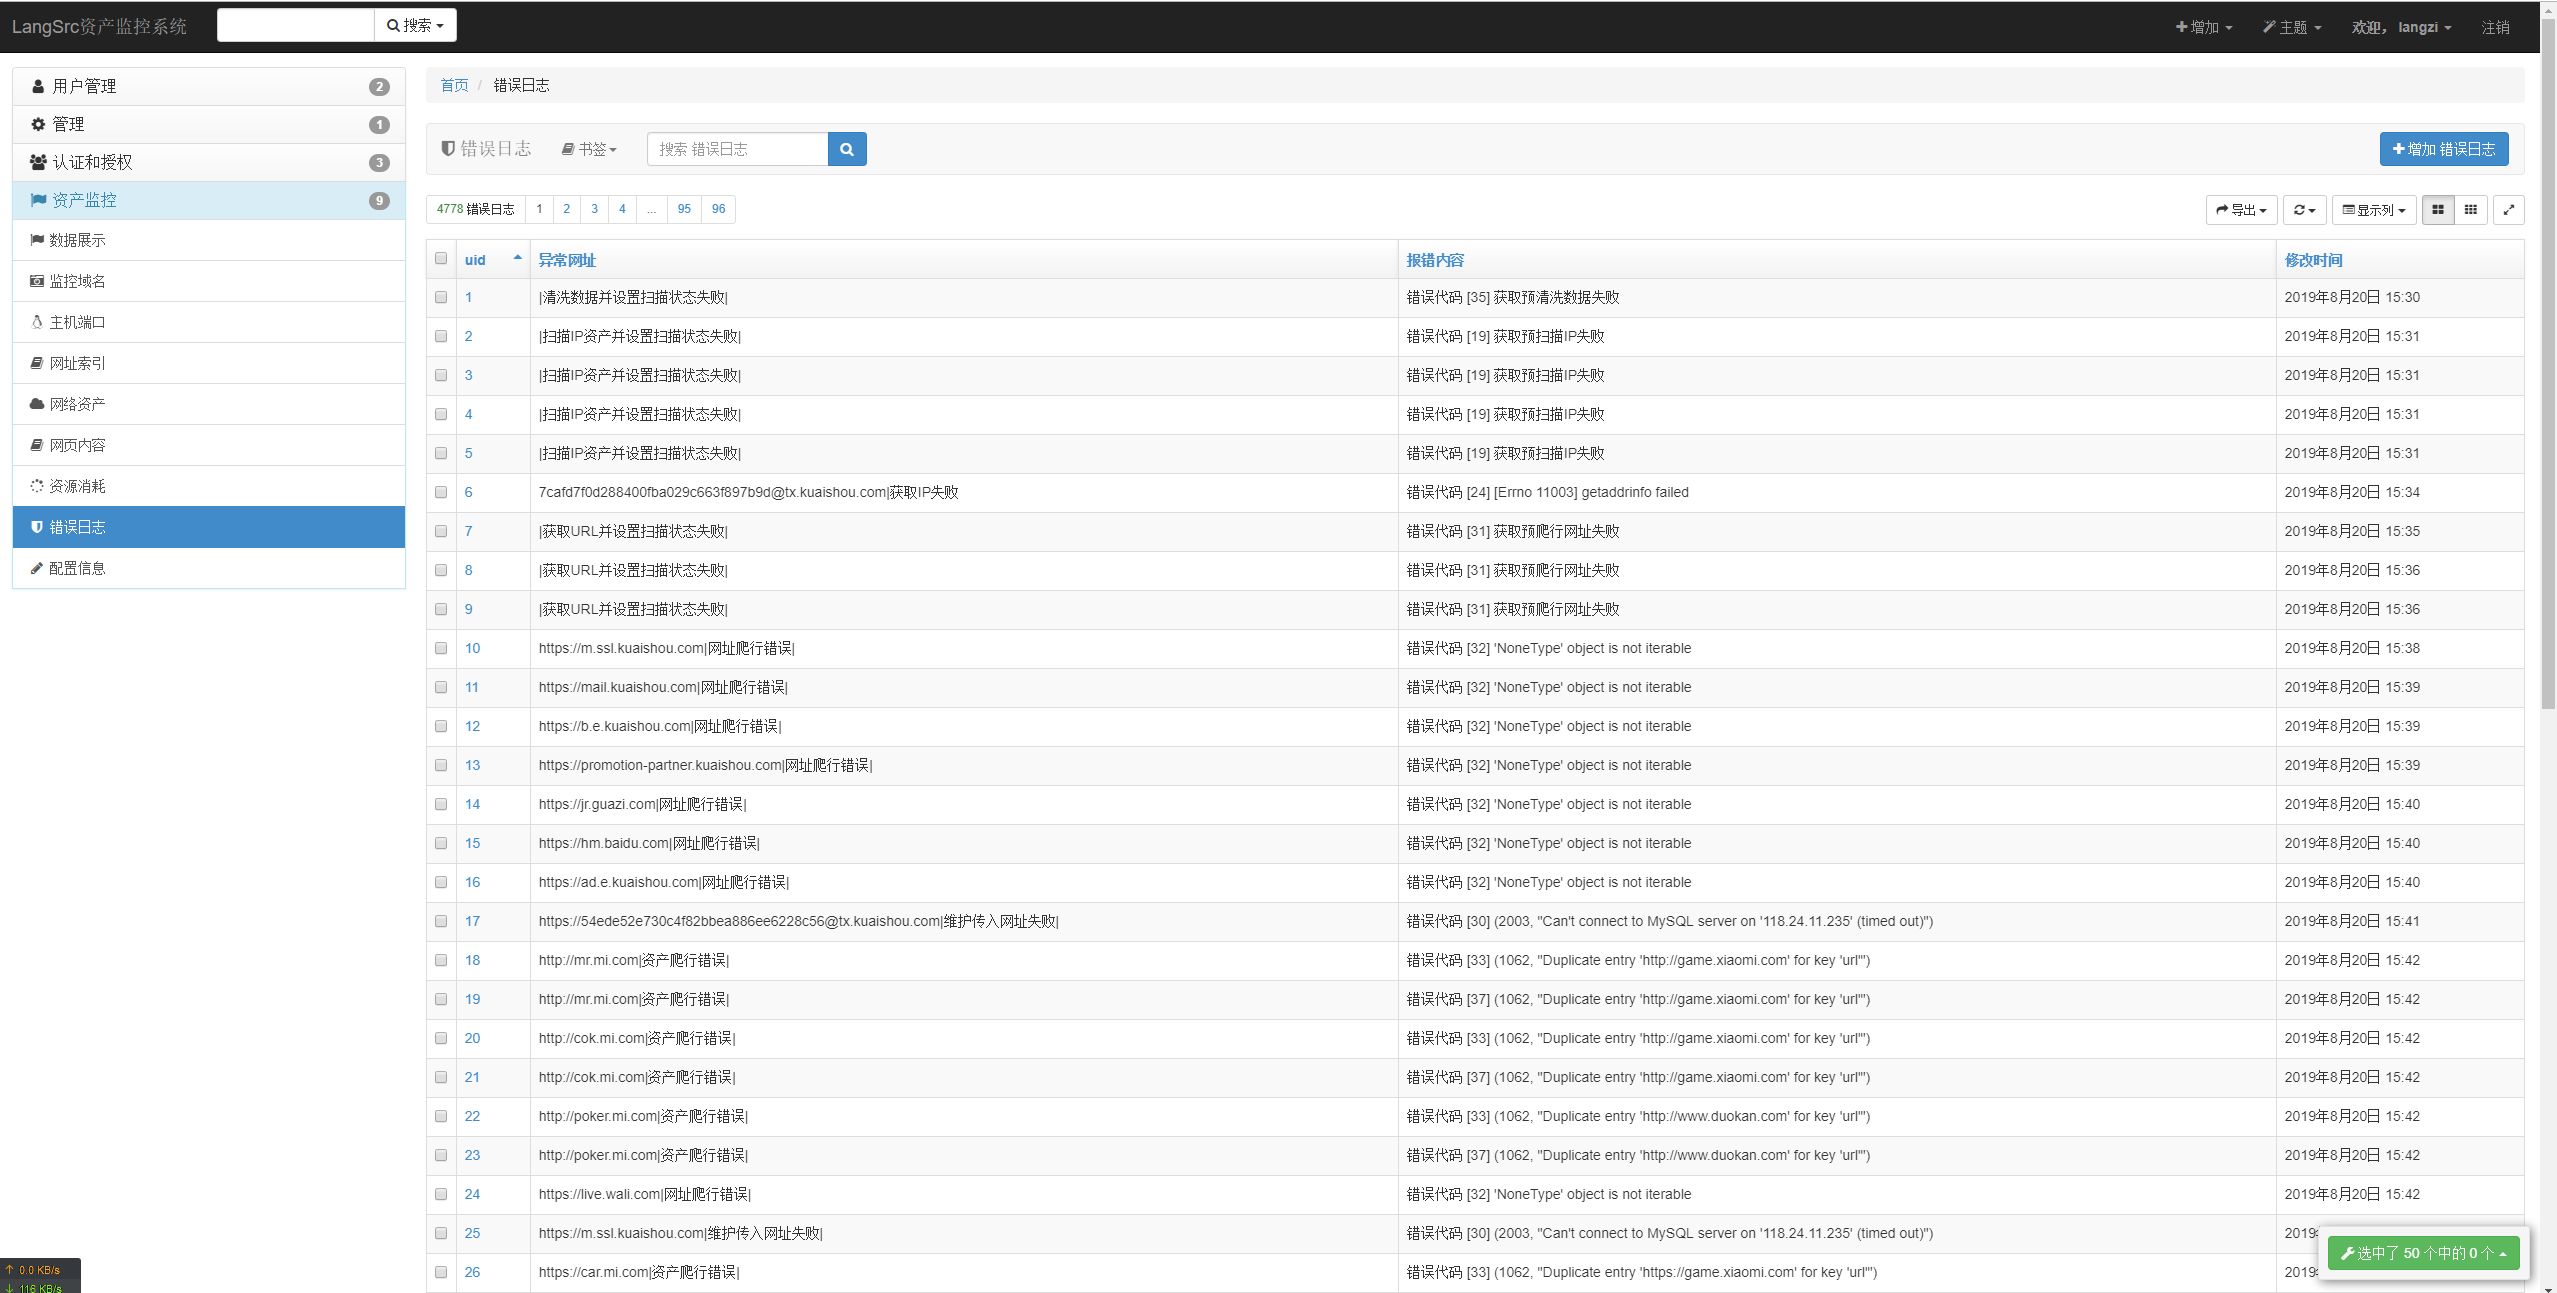Open 主机端口 sidebar item

(x=77, y=322)
